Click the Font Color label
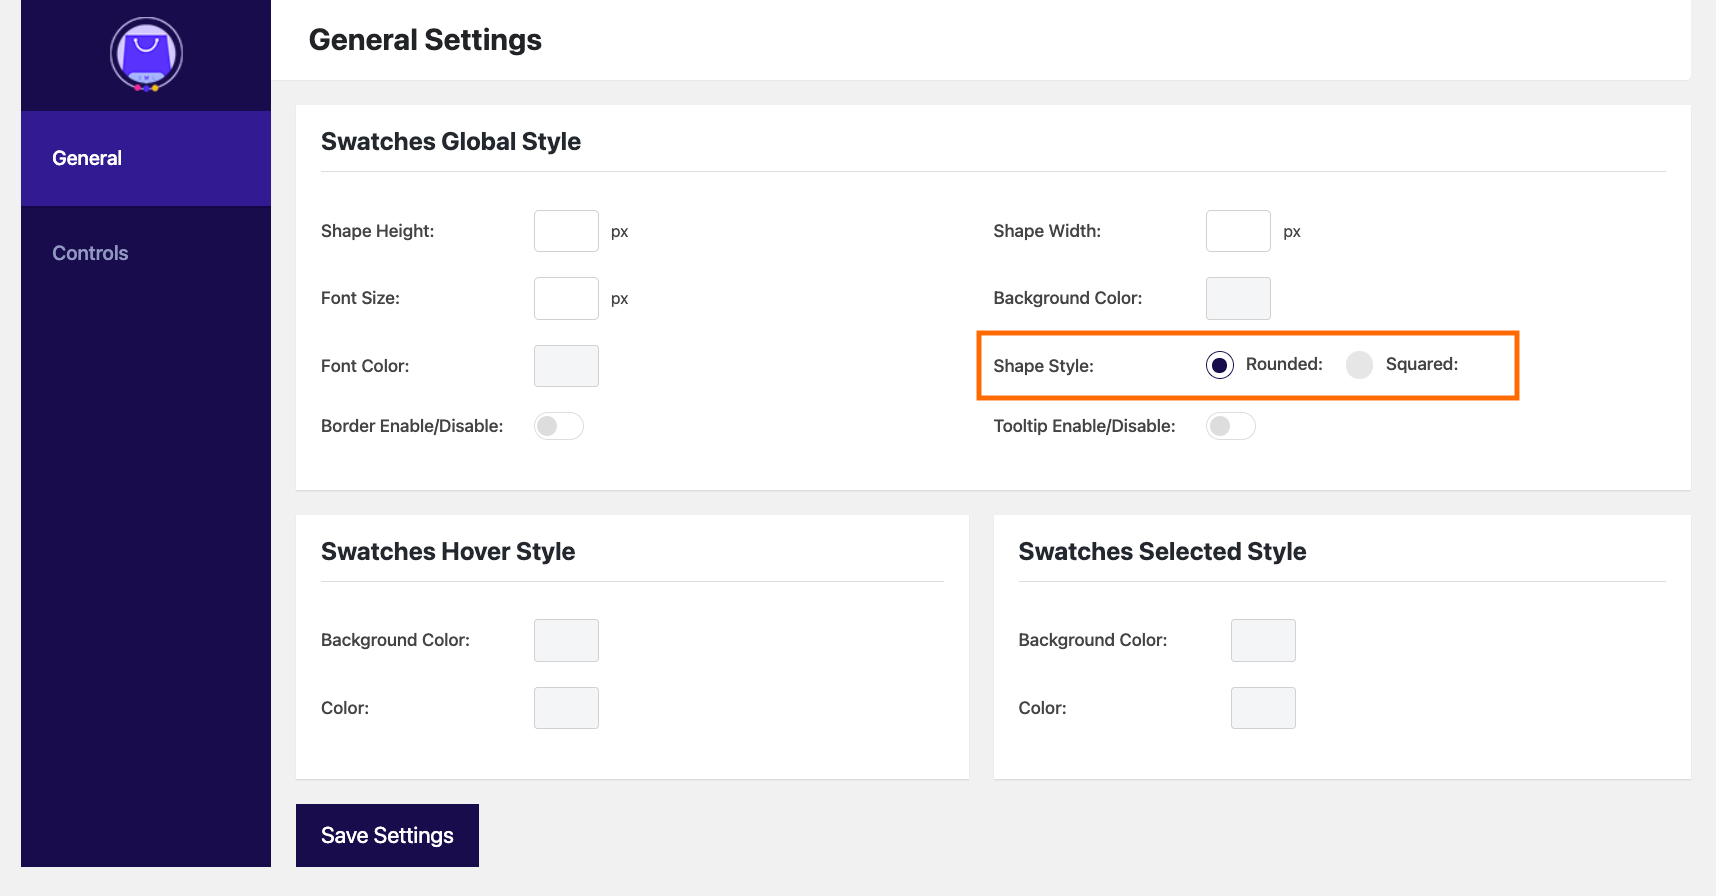 tap(365, 366)
